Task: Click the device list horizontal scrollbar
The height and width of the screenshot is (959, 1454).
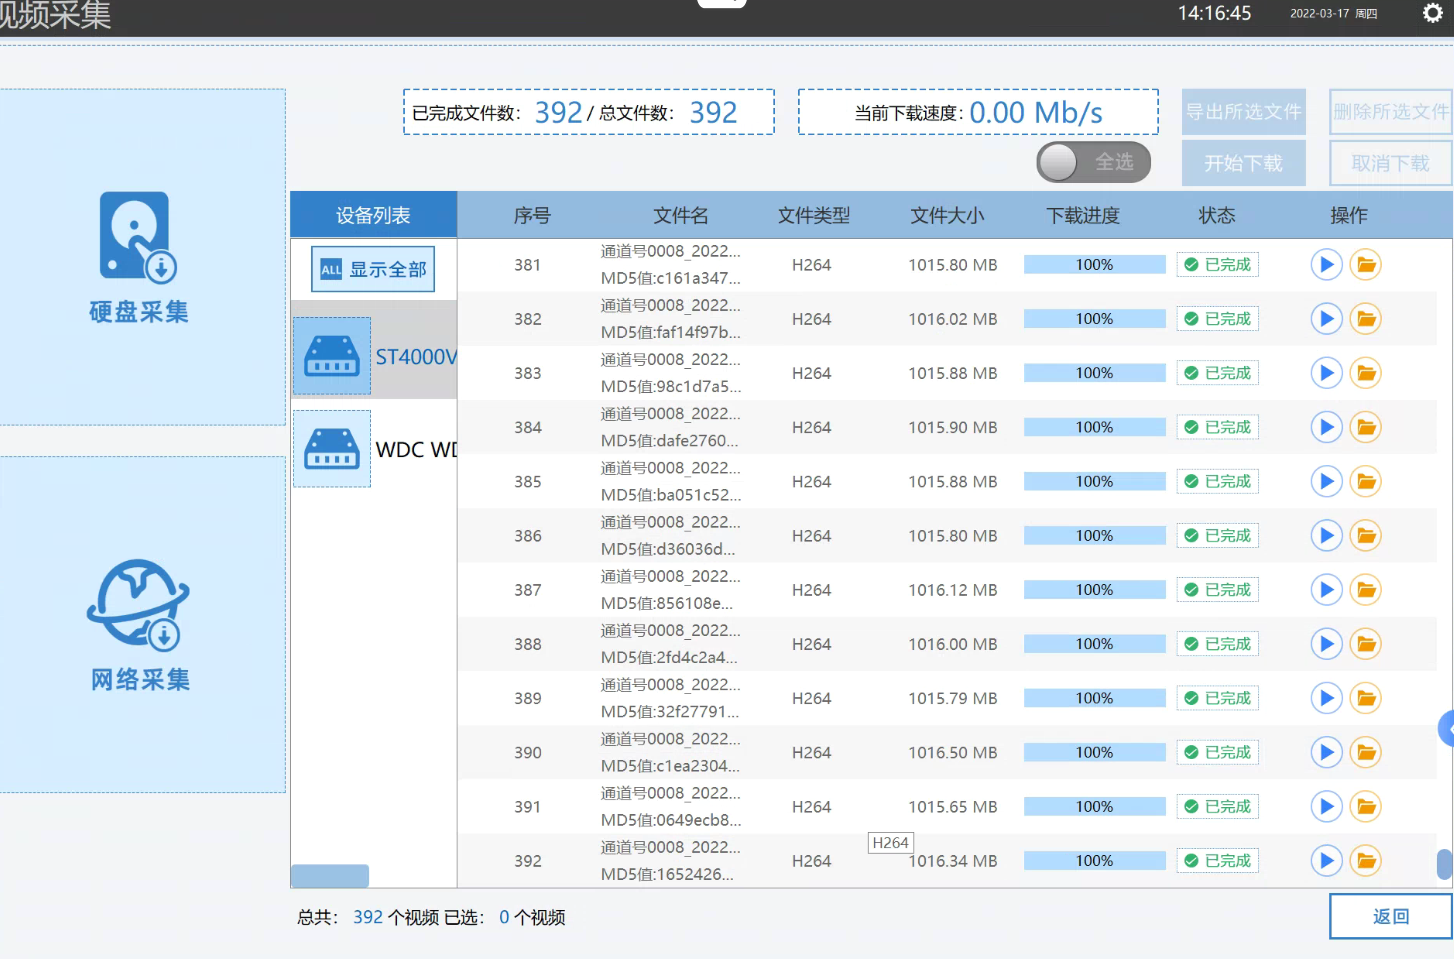Action: 330,876
